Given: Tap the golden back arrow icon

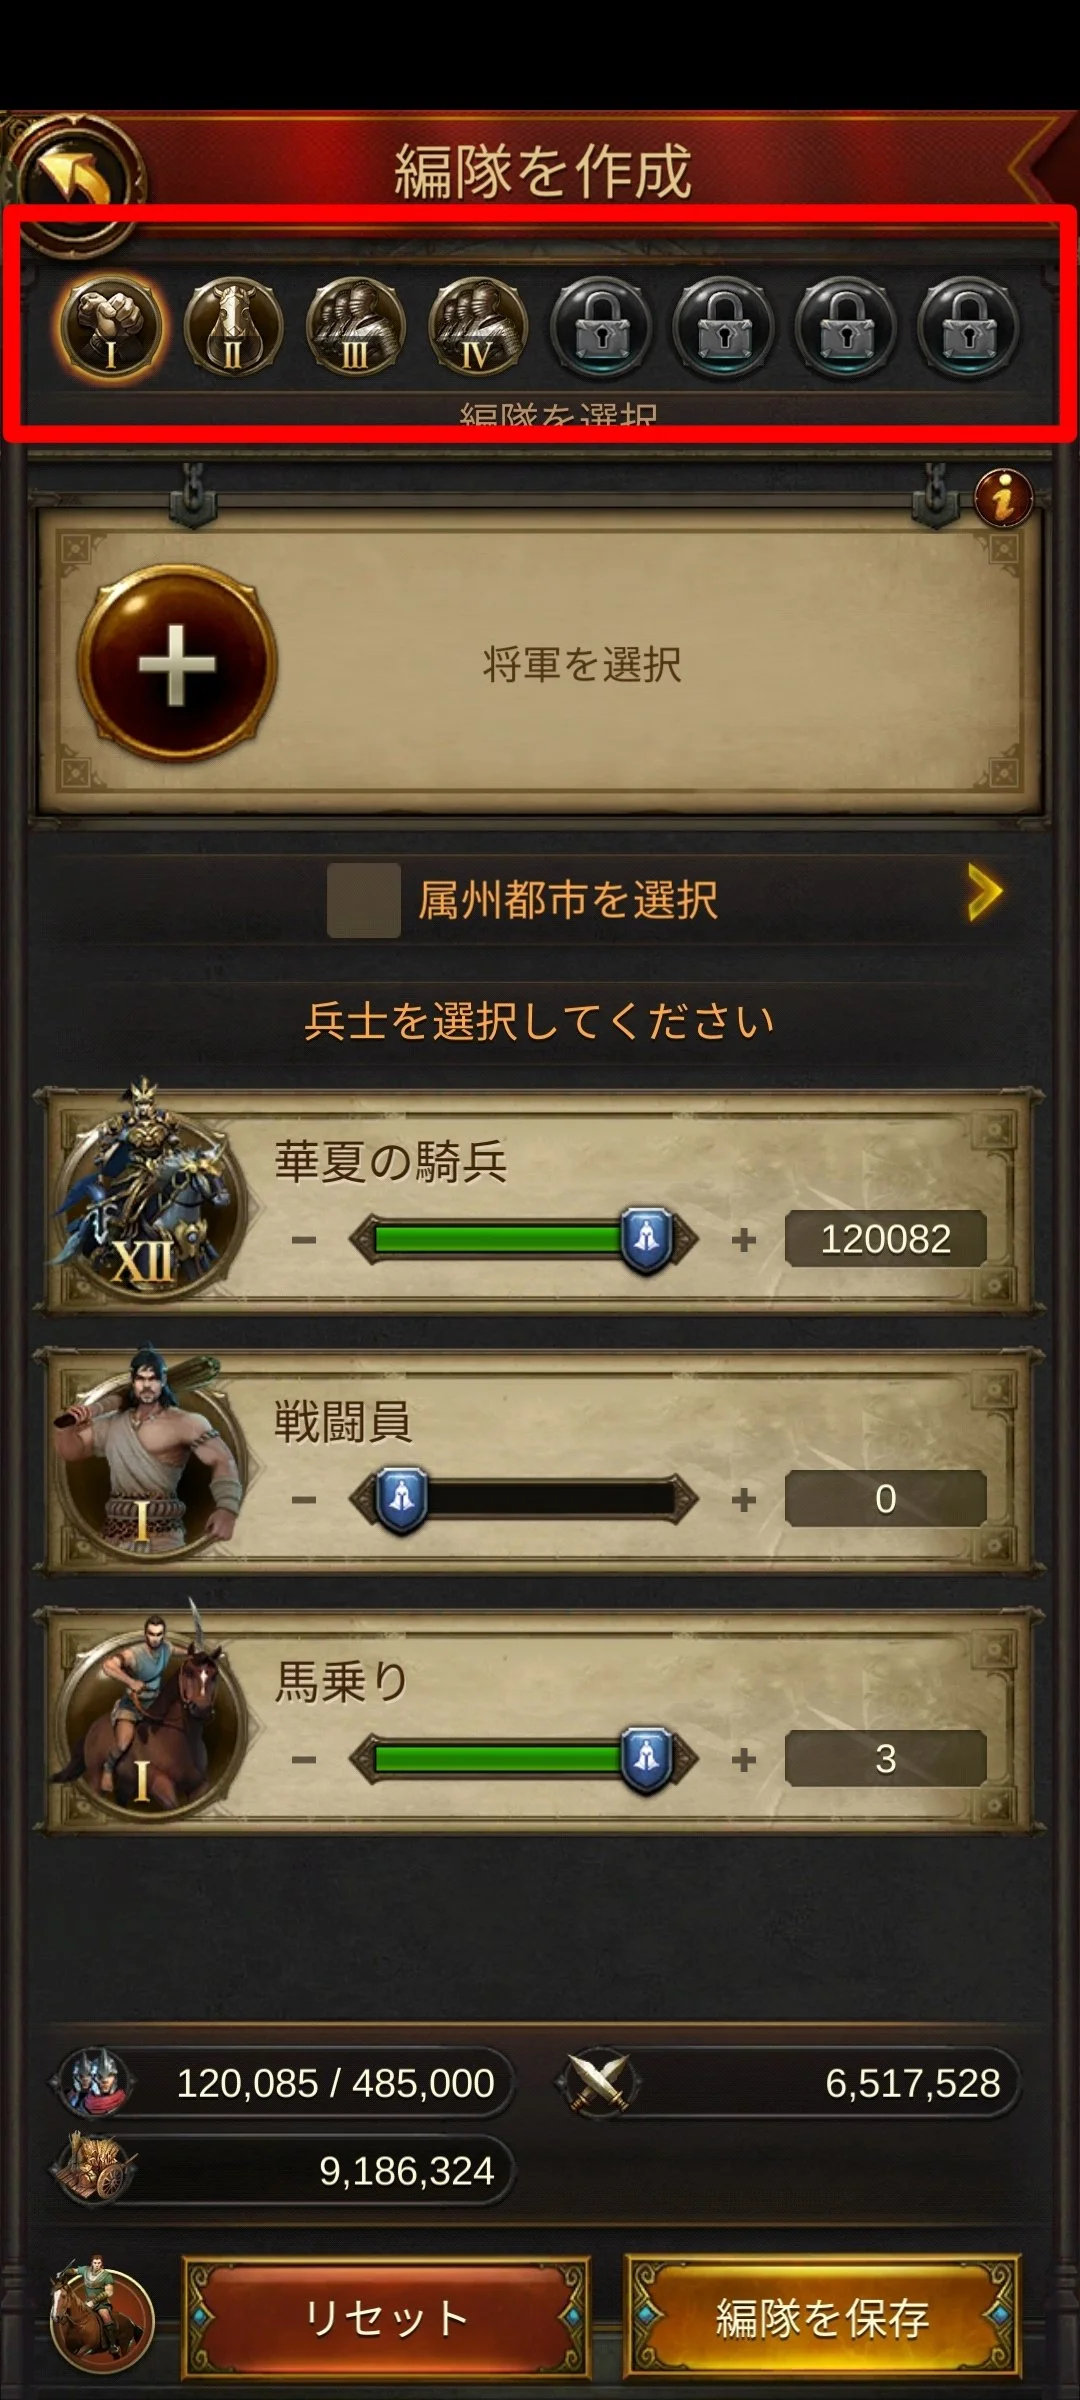Looking at the screenshot, I should pyautogui.click(x=78, y=180).
